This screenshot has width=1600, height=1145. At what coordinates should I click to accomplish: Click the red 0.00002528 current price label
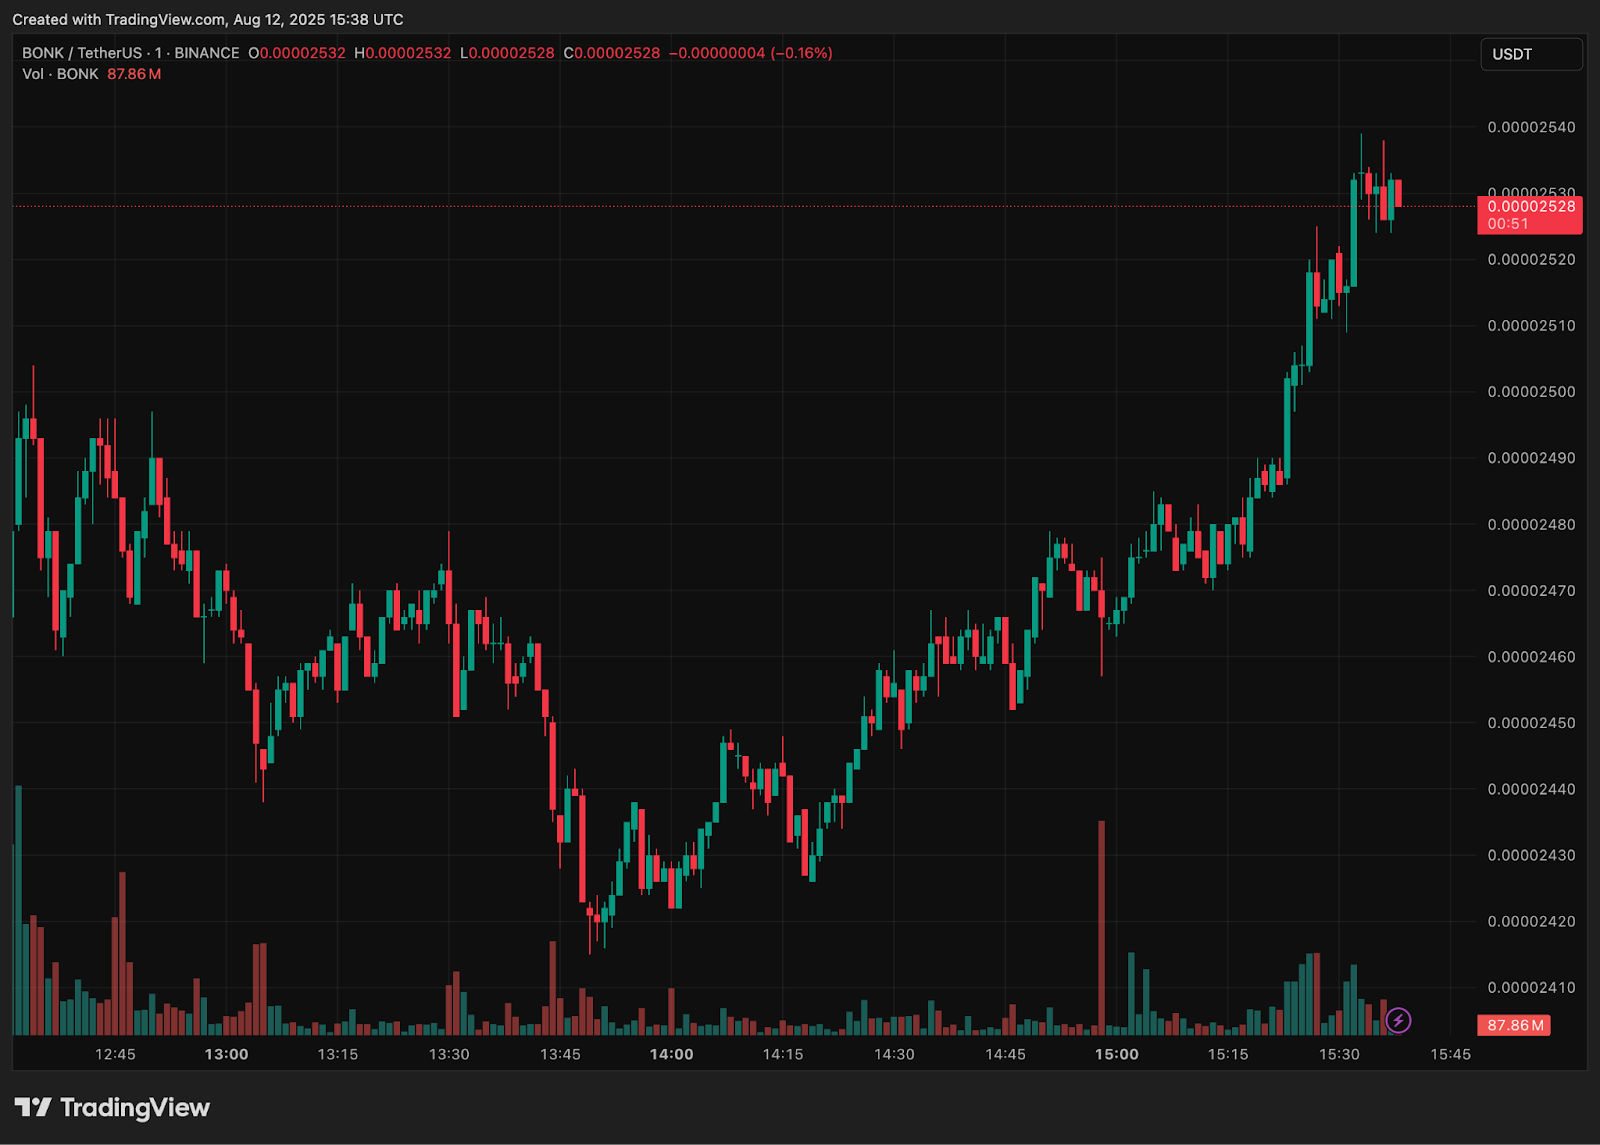coord(1530,207)
